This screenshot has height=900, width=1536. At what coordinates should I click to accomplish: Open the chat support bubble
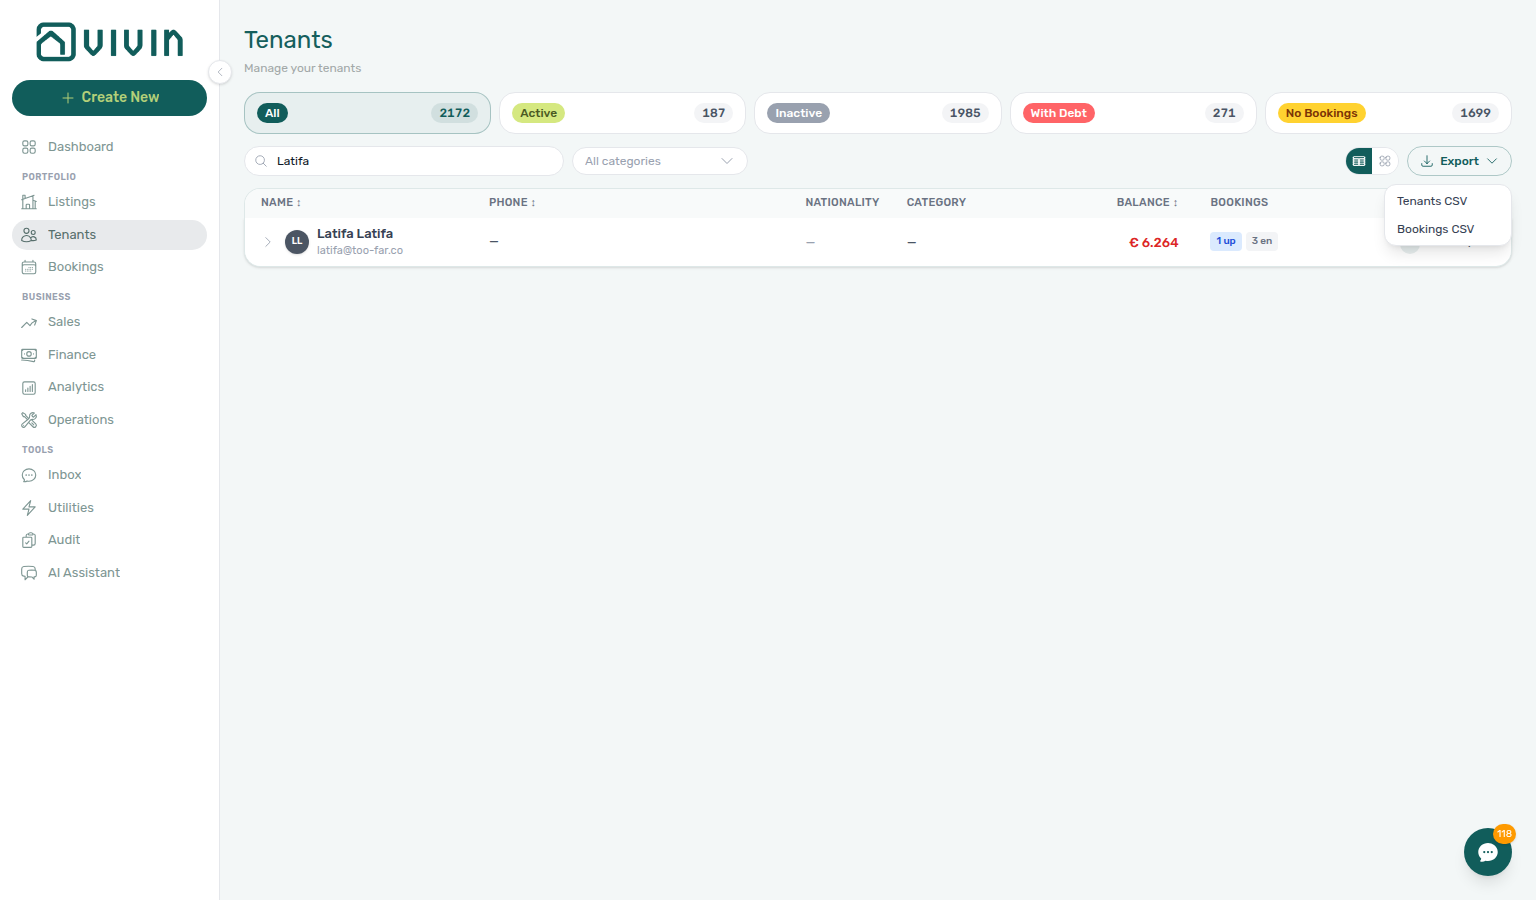tap(1488, 852)
